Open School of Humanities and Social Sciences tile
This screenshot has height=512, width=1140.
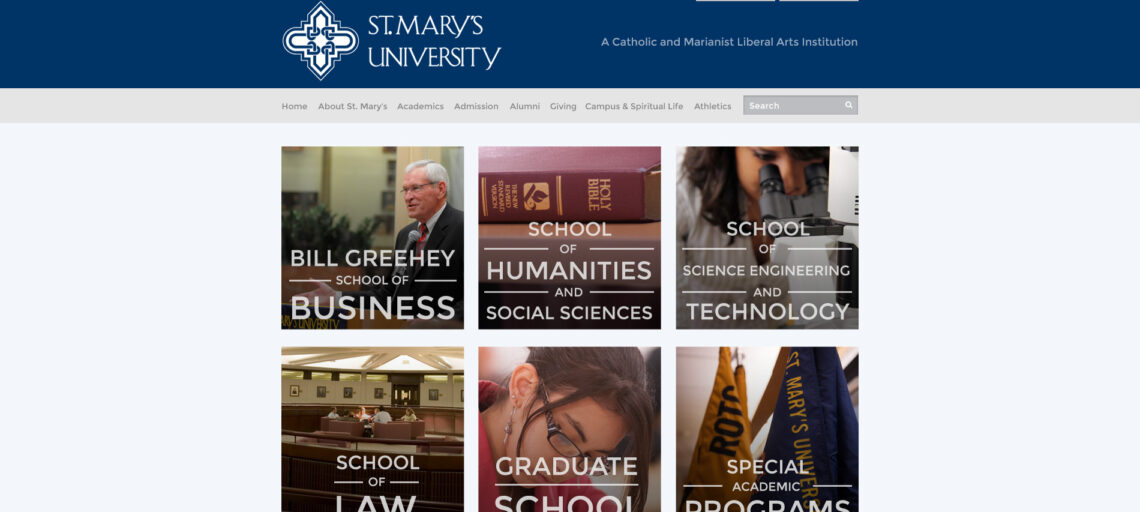click(569, 238)
